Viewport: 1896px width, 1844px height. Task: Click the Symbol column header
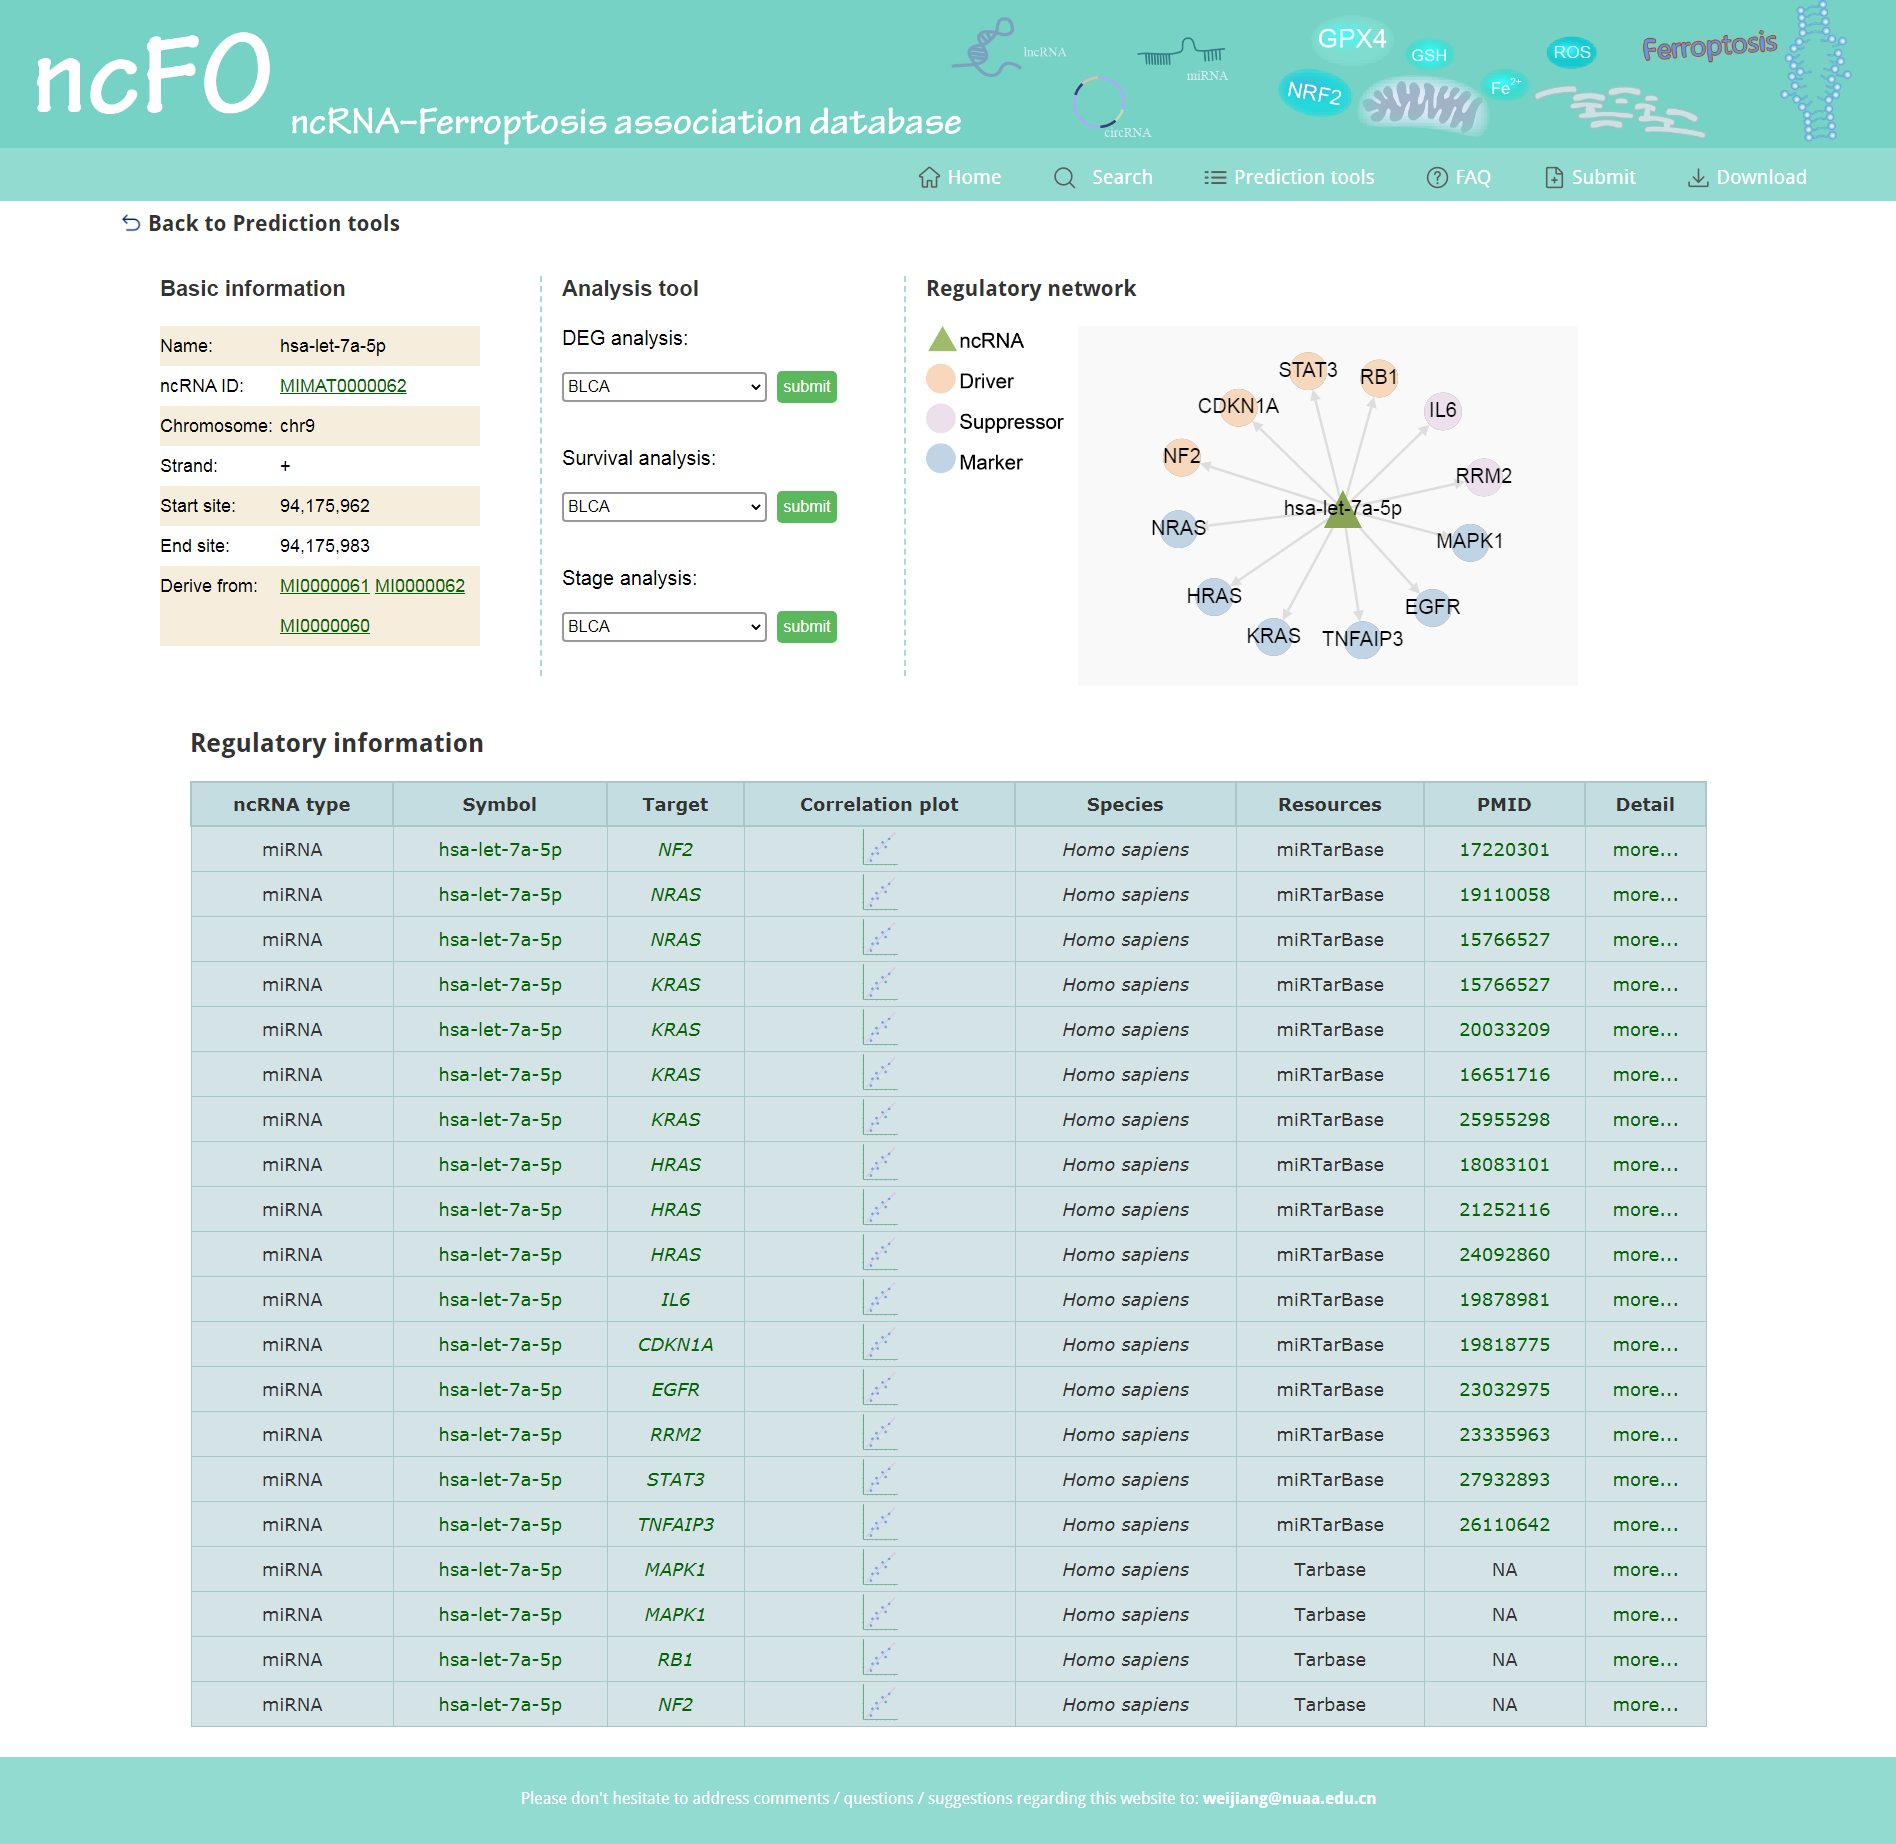pos(499,804)
